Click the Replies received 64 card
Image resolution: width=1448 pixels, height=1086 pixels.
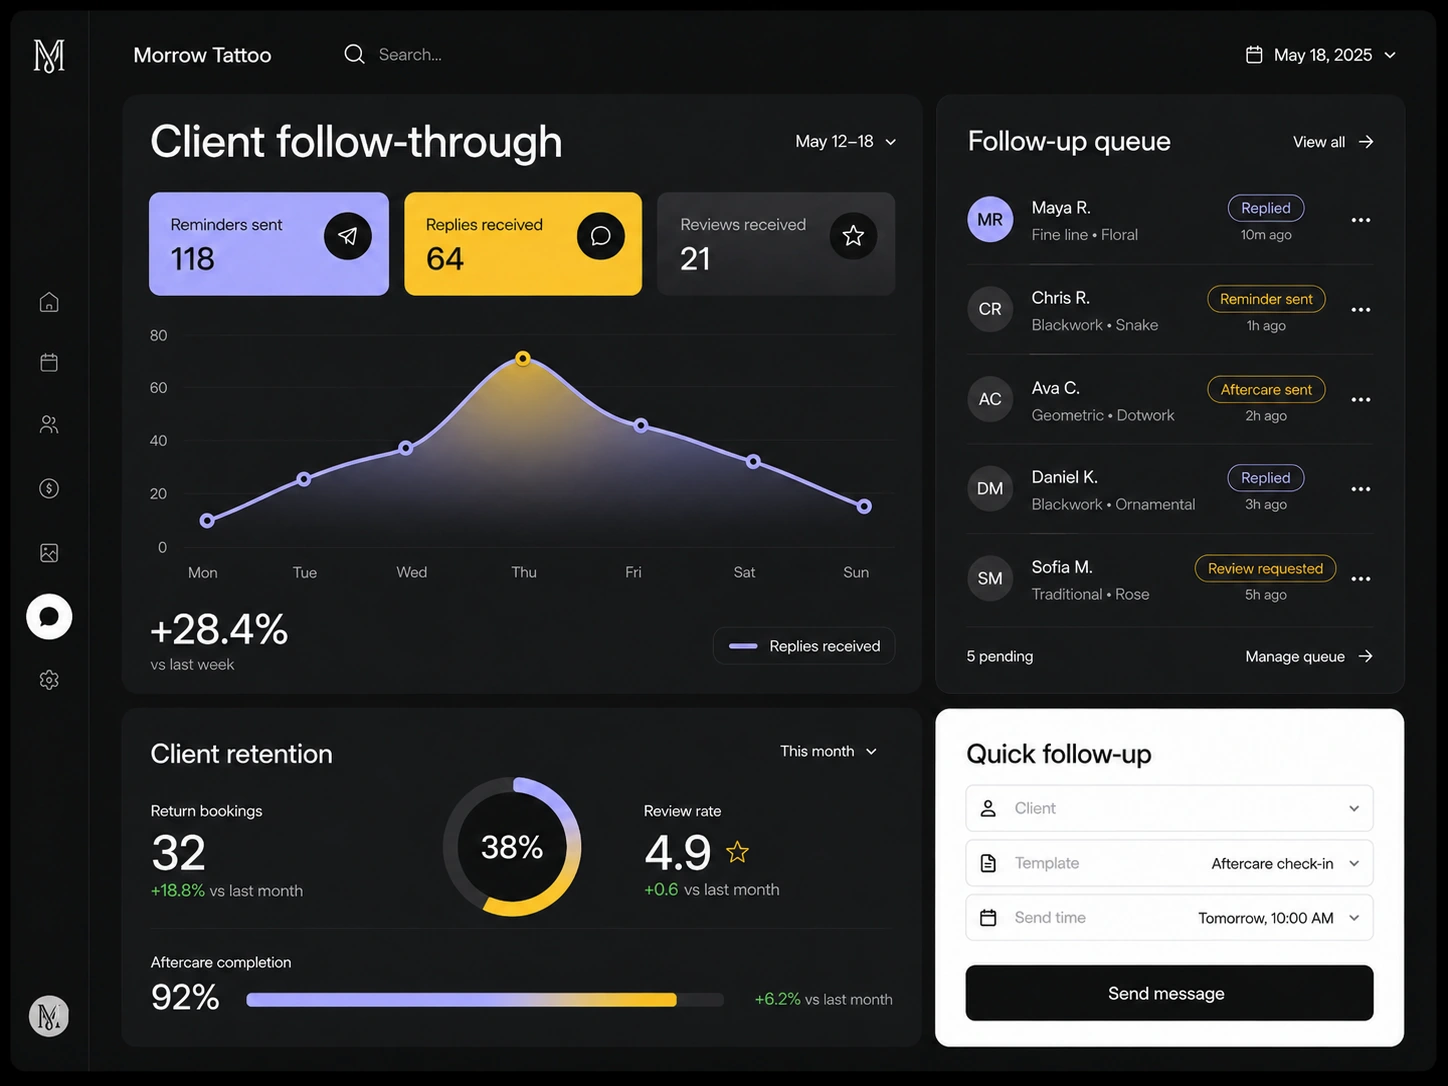pyautogui.click(x=523, y=244)
